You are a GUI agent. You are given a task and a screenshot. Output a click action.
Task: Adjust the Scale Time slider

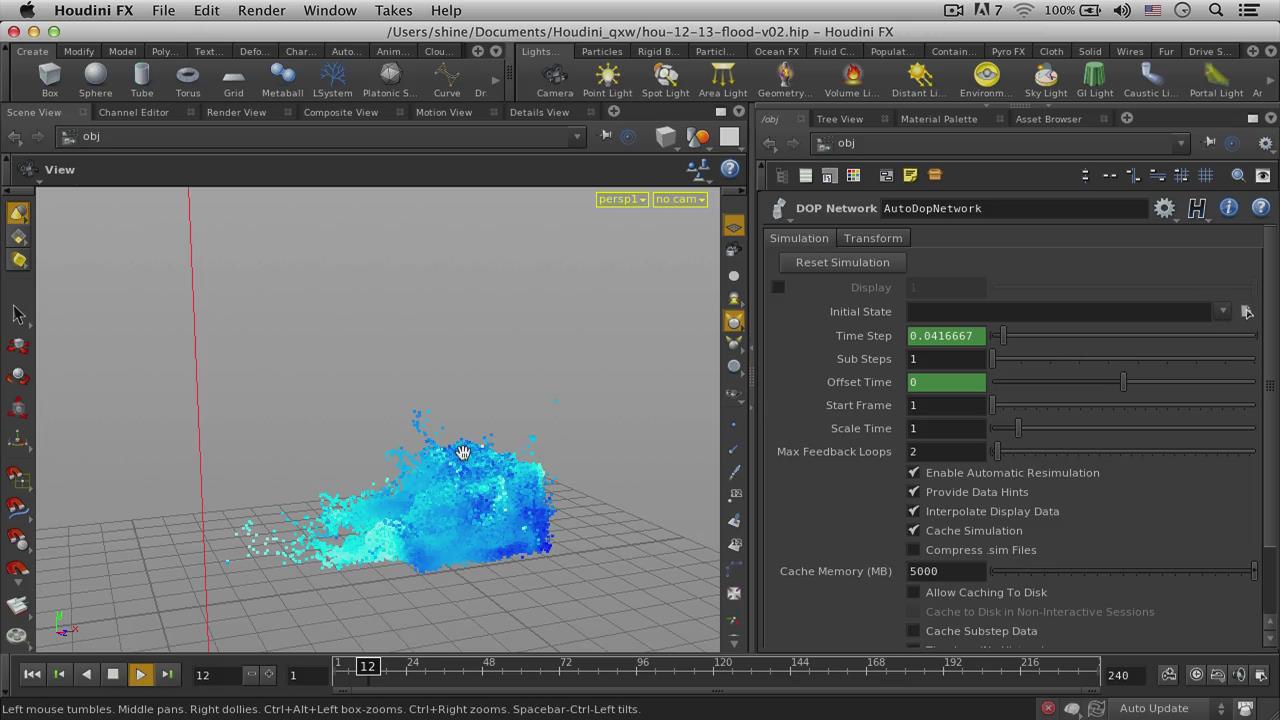pos(1018,428)
